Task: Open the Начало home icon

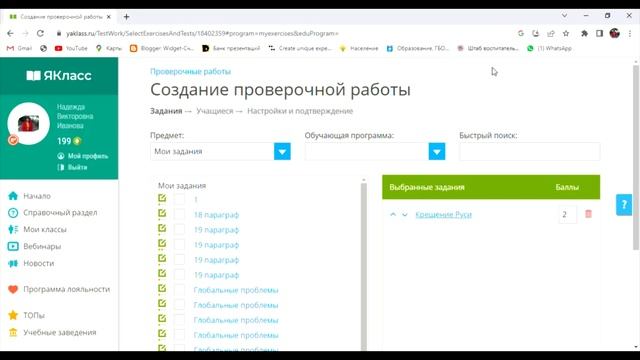Action: [13, 196]
